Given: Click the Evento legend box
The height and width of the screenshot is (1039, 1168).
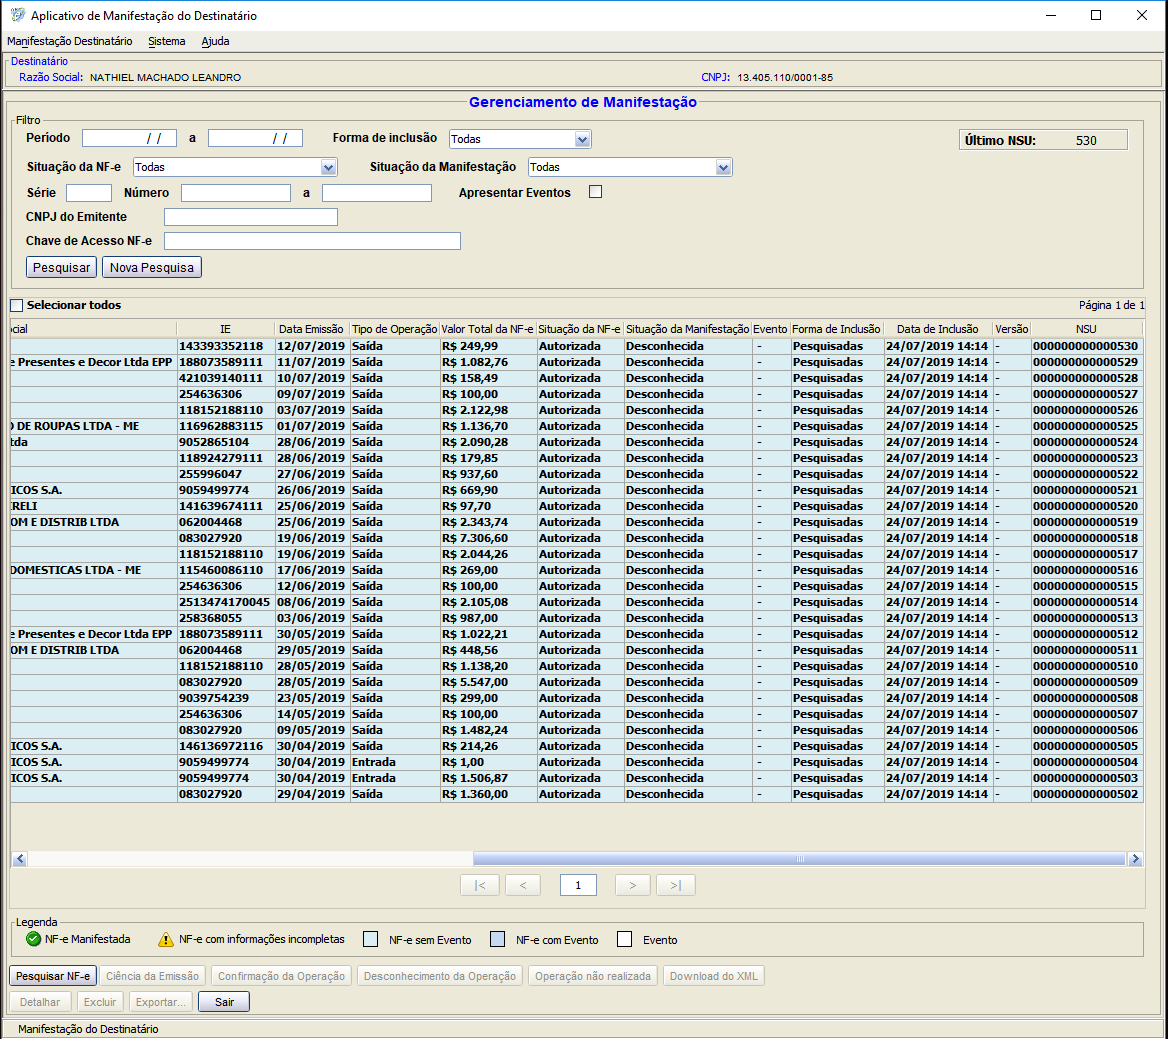Looking at the screenshot, I should pos(624,939).
